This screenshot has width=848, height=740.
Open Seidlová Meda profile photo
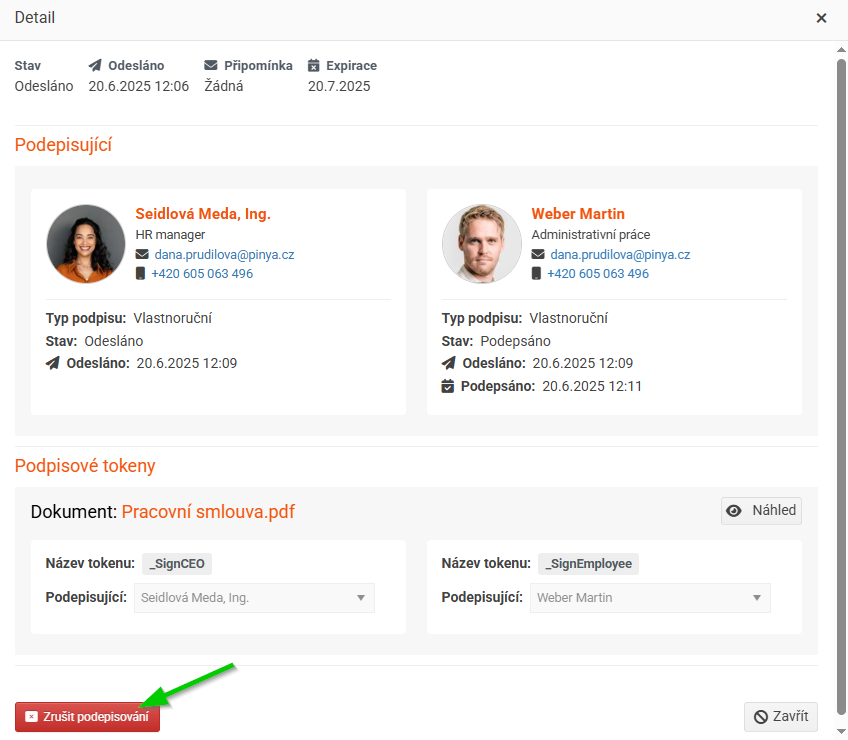(86, 243)
